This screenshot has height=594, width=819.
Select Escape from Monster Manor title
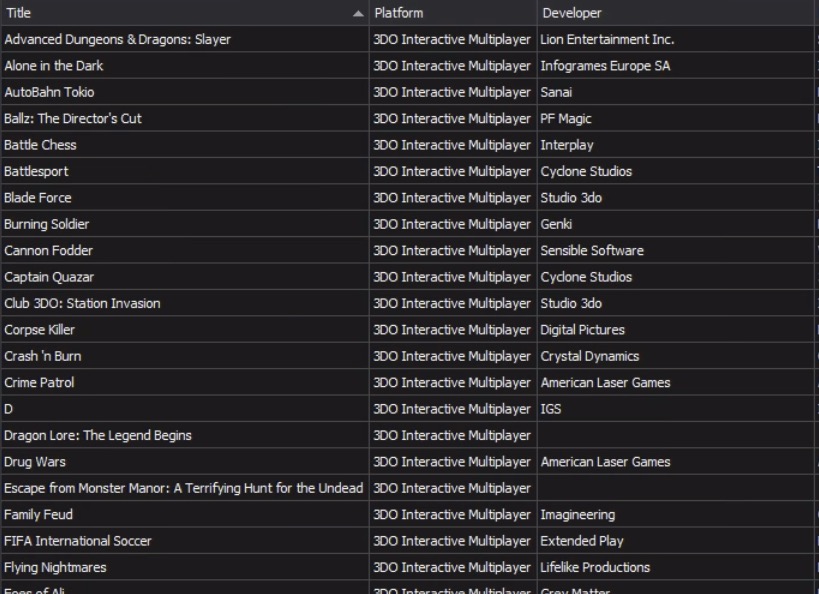(183, 488)
